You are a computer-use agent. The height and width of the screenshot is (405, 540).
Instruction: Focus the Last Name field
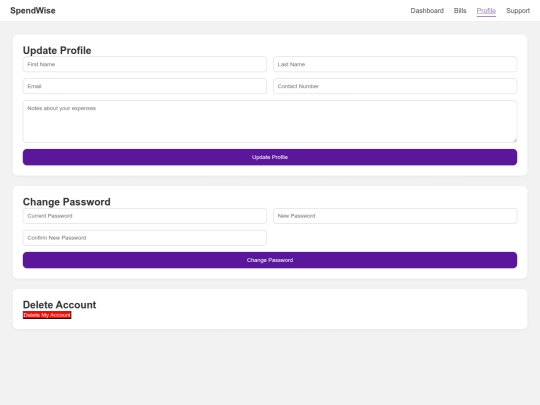pyautogui.click(x=395, y=64)
